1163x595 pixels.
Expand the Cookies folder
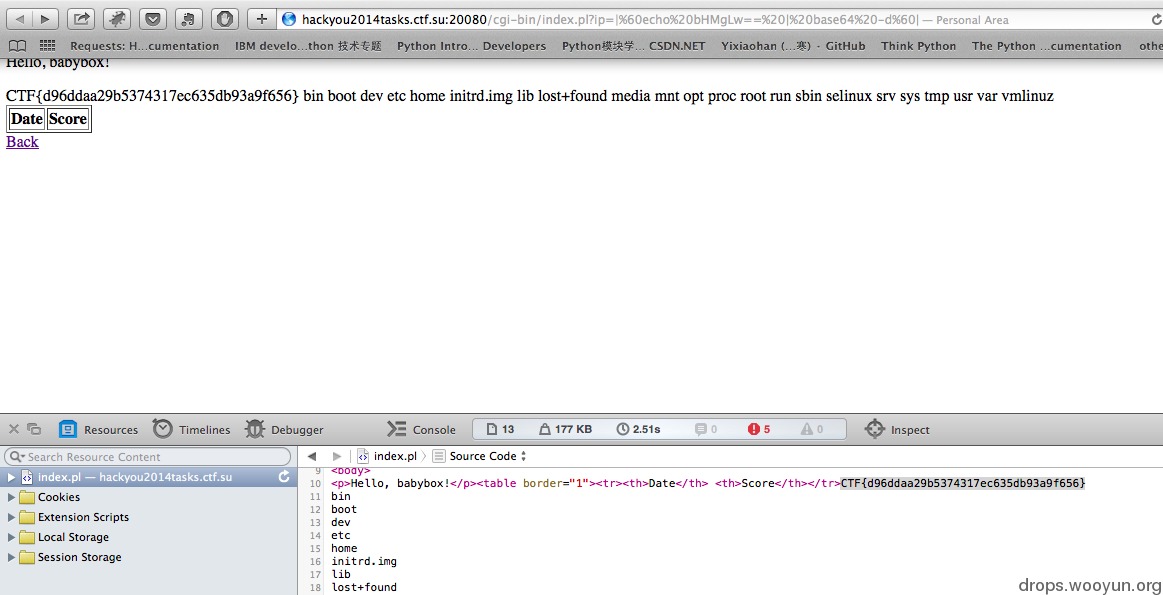[11, 497]
